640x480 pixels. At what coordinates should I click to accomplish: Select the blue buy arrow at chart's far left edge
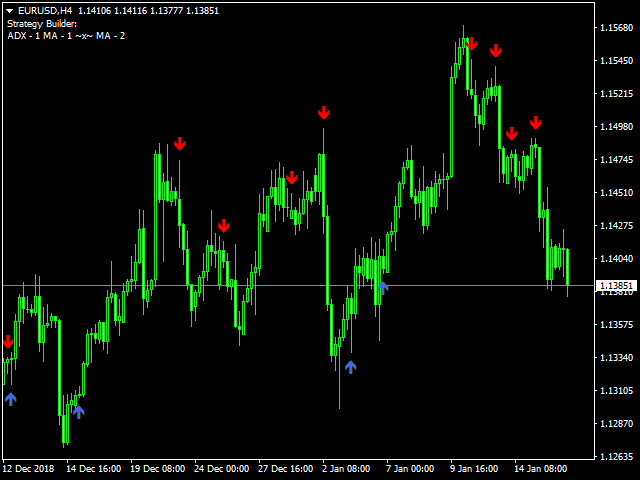pyautogui.click(x=11, y=399)
